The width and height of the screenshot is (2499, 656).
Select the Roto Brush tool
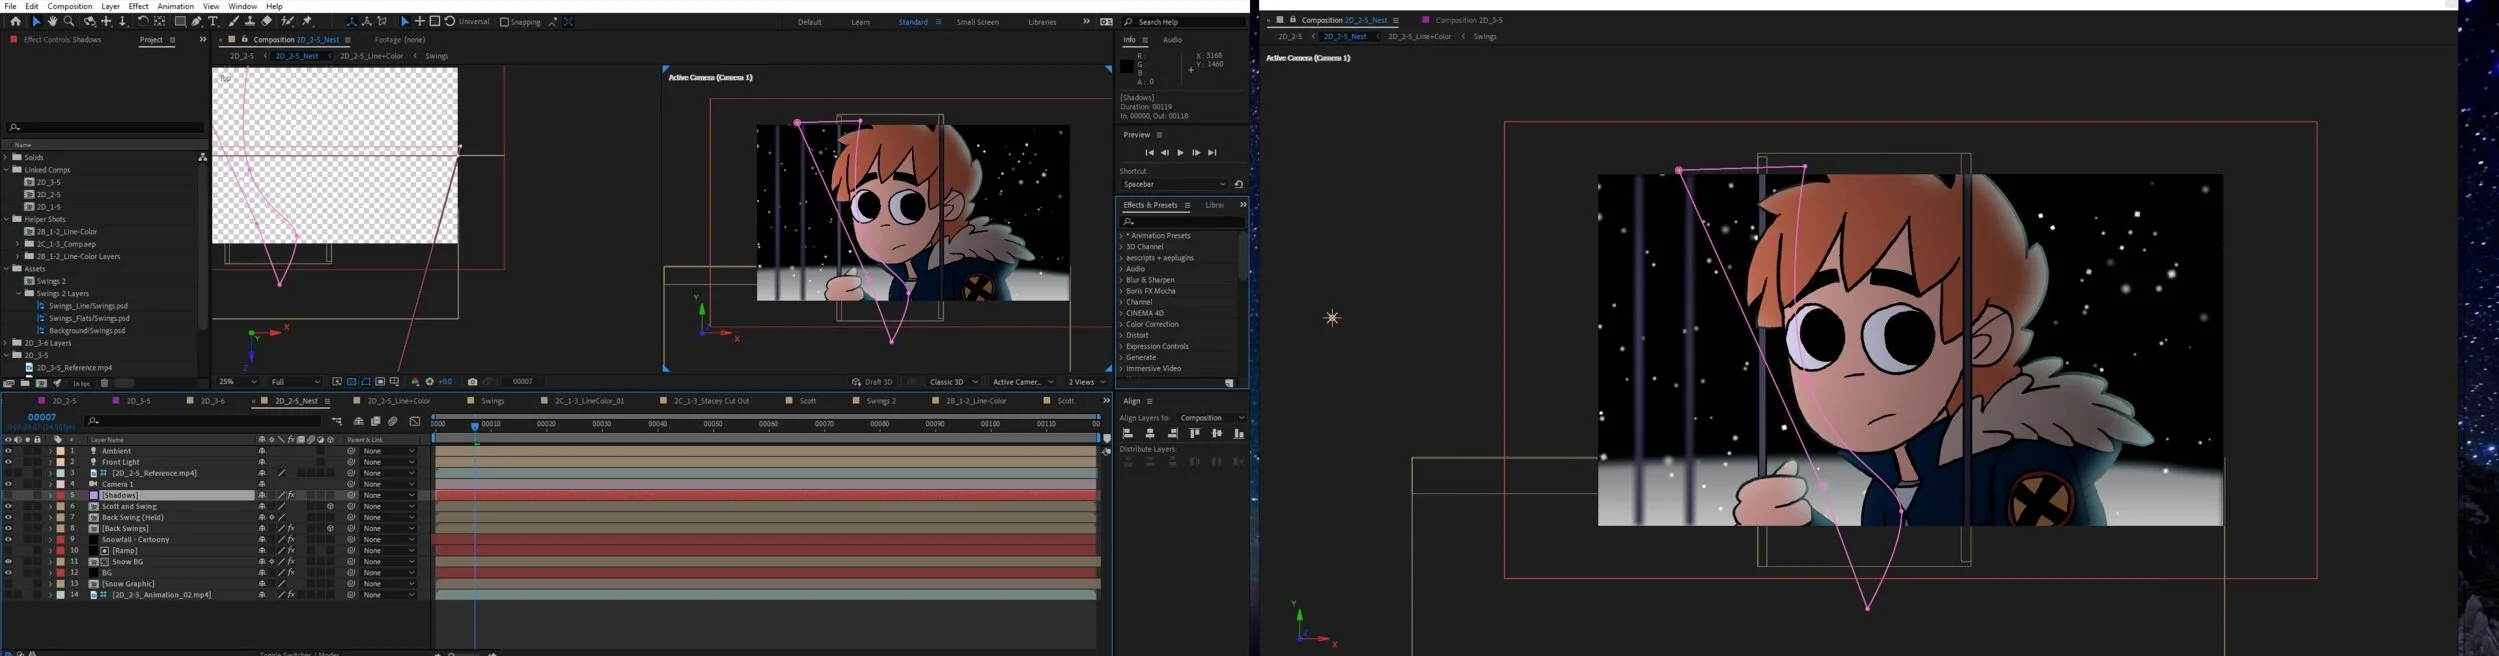tap(287, 21)
